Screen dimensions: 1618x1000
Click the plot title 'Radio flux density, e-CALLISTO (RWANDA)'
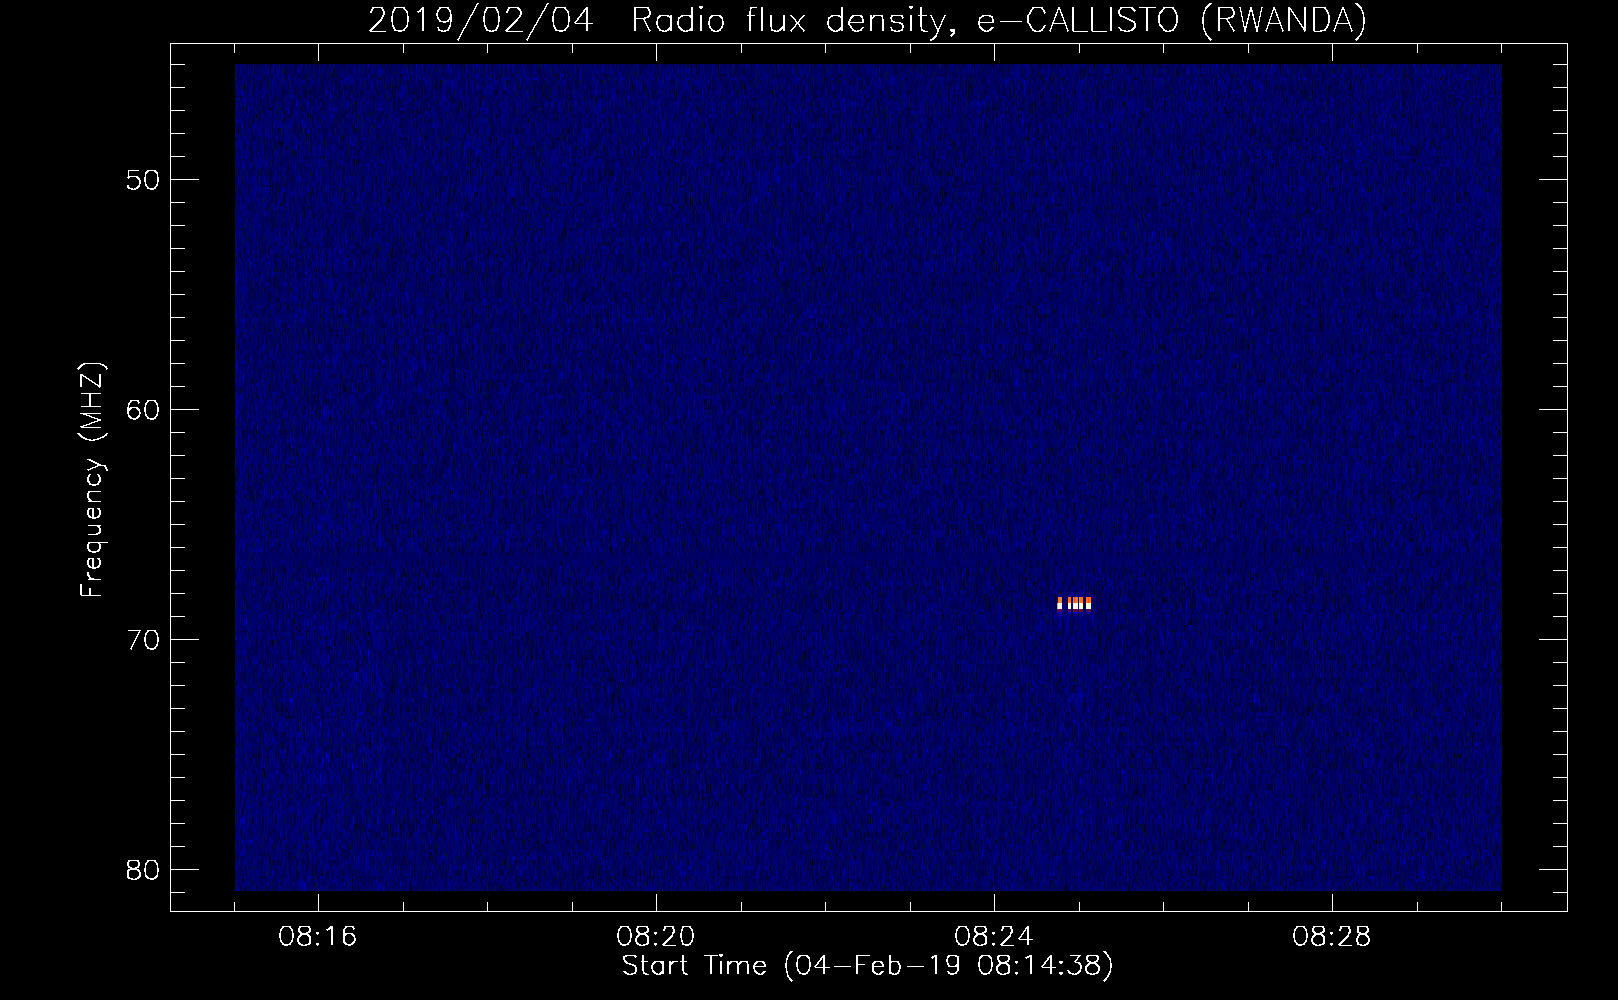tap(999, 21)
